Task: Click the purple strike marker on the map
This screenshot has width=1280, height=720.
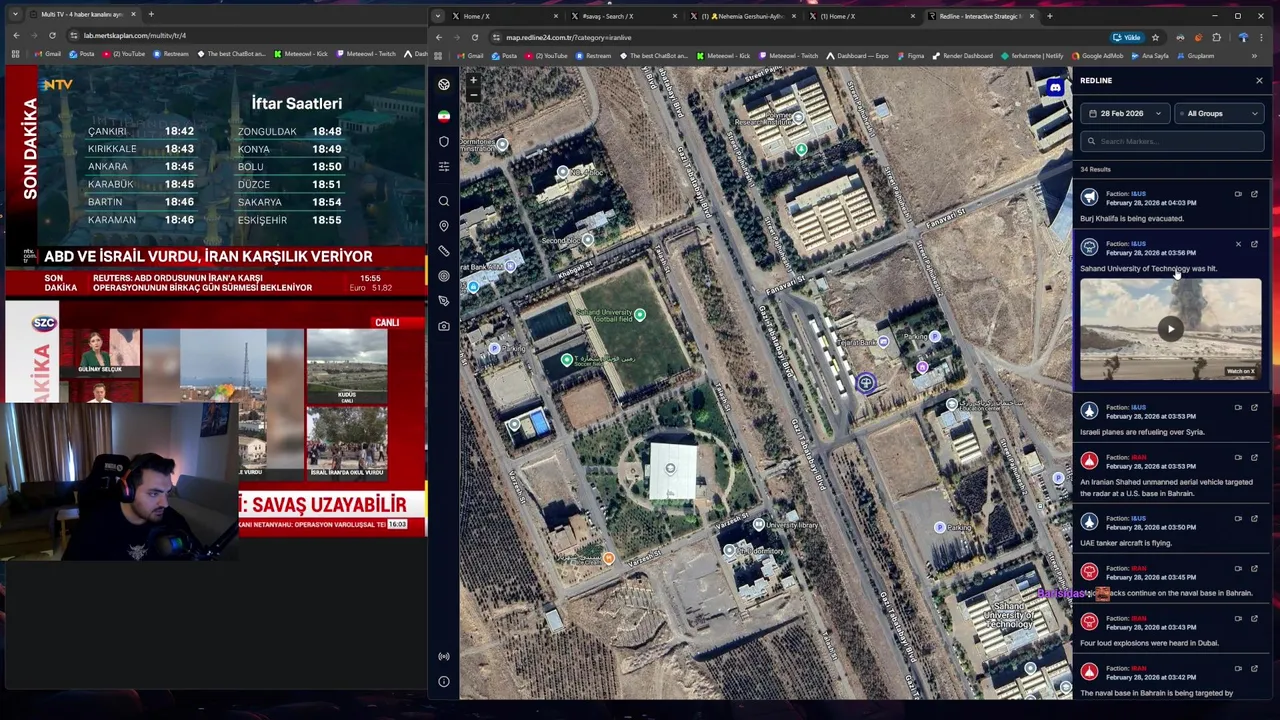Action: 866,383
